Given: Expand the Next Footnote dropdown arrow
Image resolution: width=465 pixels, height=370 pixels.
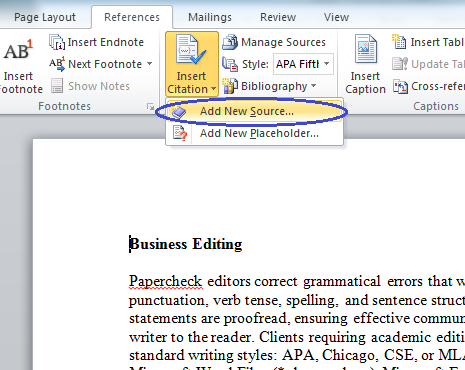Looking at the screenshot, I should (x=149, y=63).
